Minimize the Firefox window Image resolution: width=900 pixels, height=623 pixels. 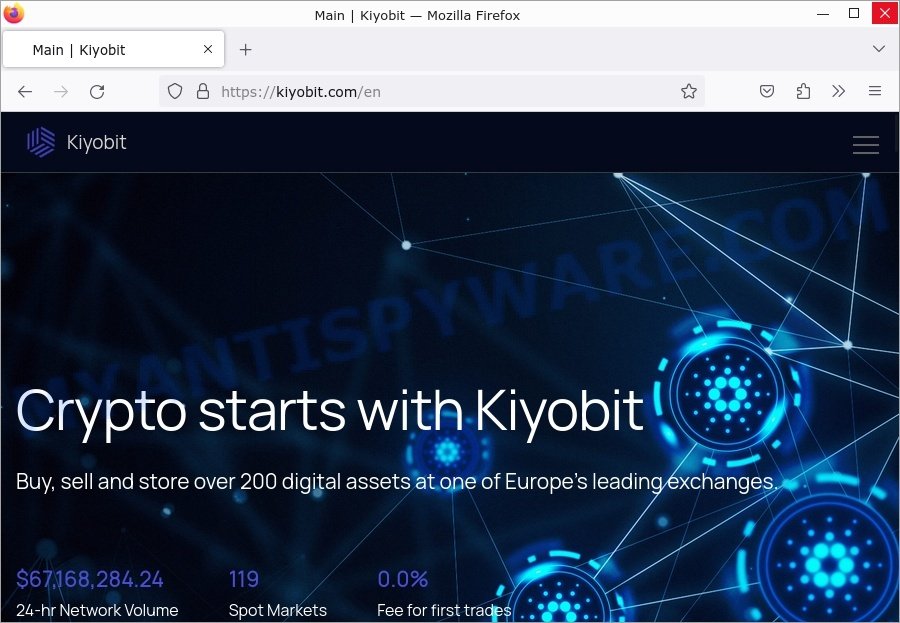pyautogui.click(x=823, y=14)
